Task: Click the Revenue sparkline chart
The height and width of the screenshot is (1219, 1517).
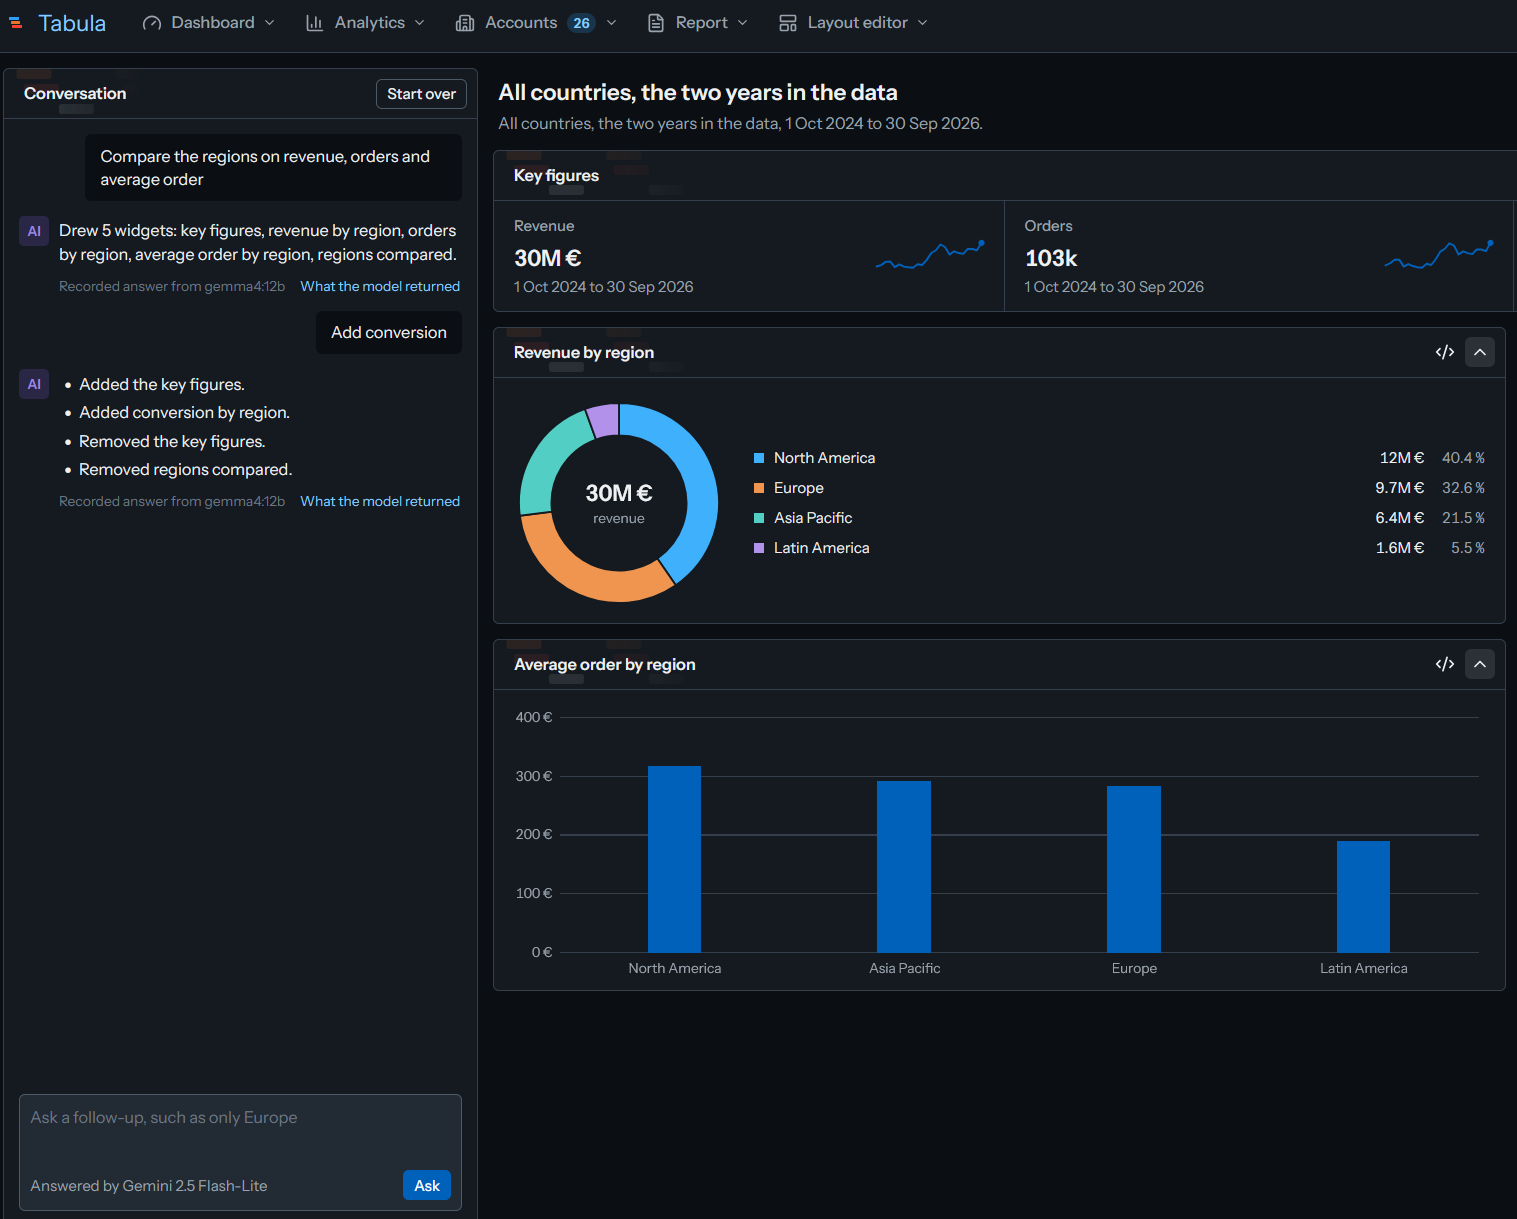Action: point(930,256)
